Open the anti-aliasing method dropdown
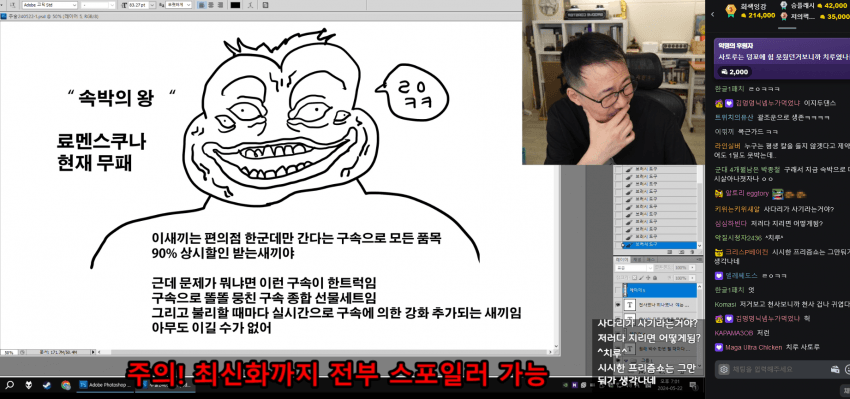 coord(179,5)
